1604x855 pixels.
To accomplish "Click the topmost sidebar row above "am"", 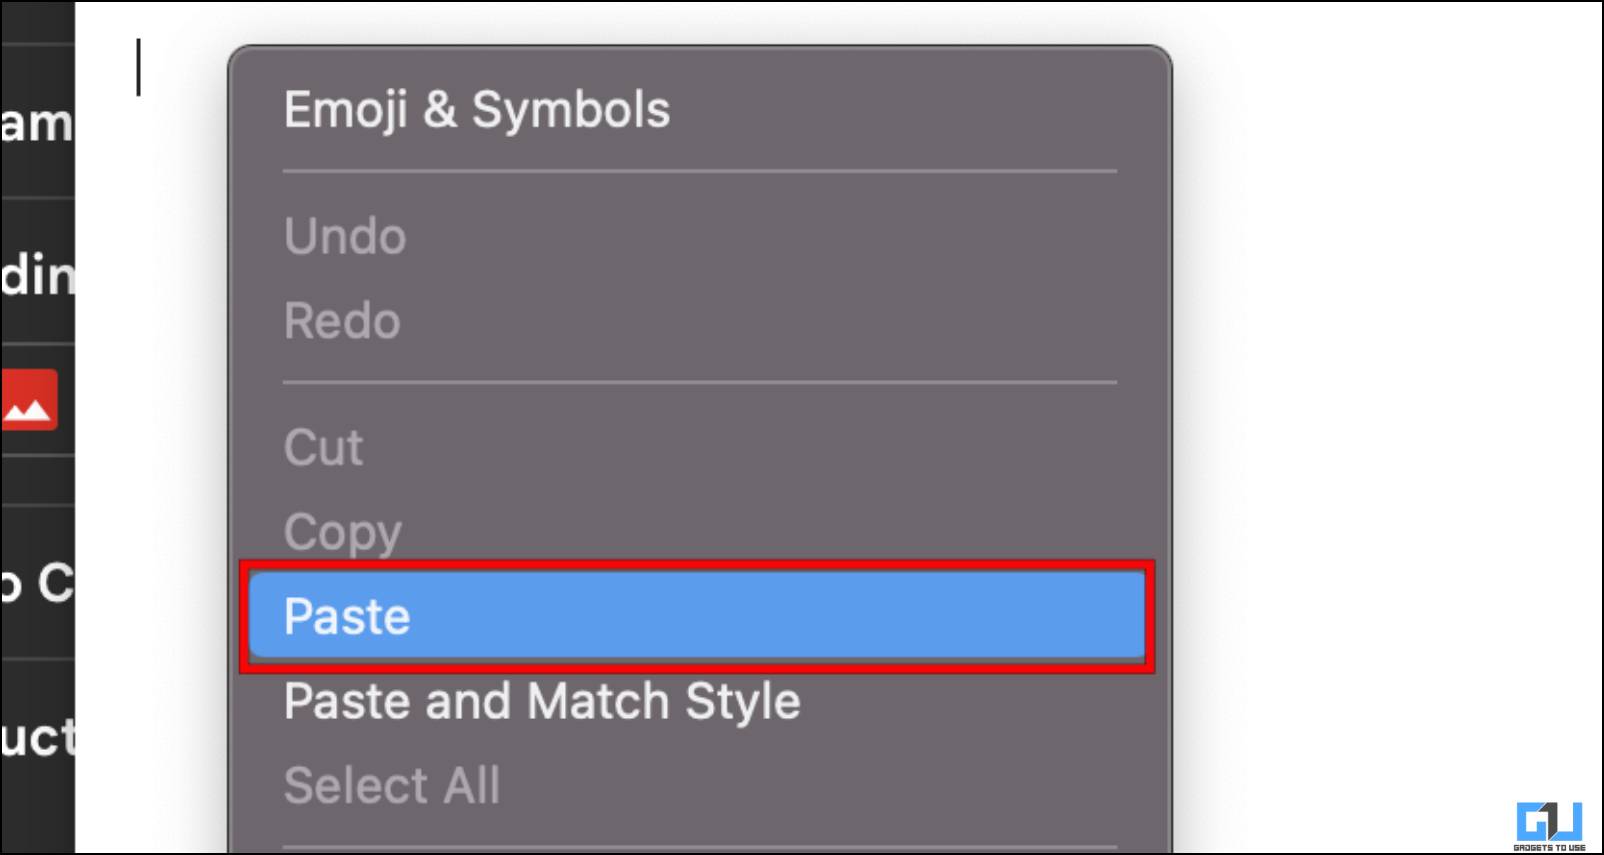I will tap(38, 23).
